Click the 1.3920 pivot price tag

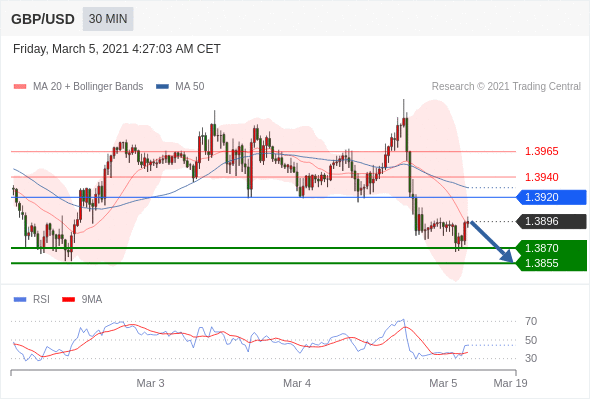click(551, 197)
